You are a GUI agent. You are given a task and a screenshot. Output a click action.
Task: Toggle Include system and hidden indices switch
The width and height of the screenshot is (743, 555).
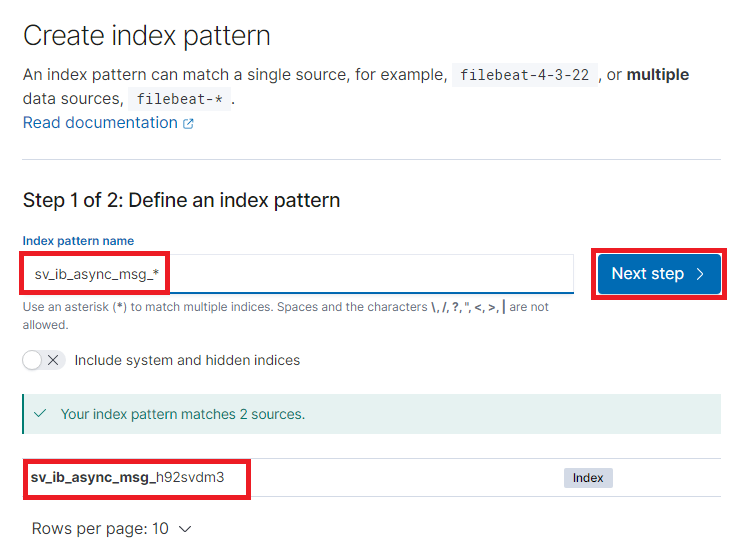tap(44, 360)
